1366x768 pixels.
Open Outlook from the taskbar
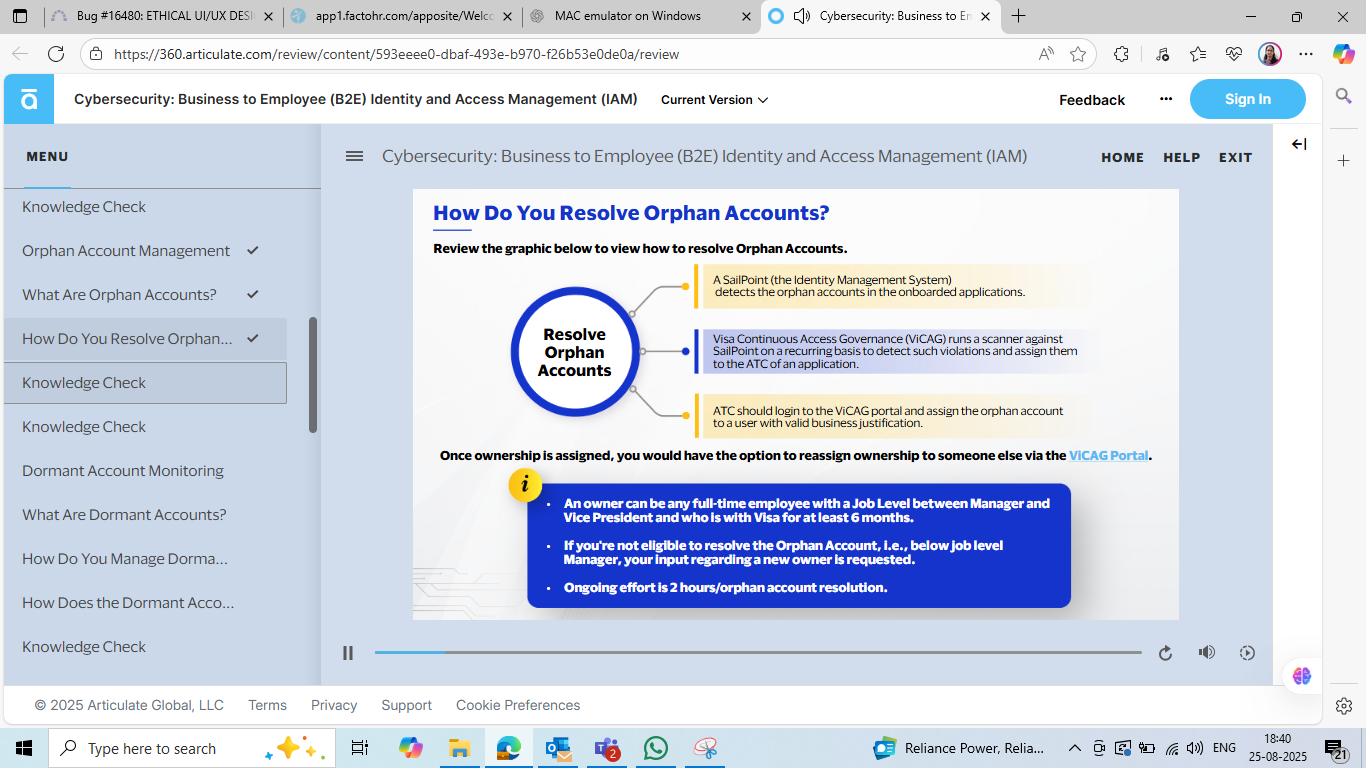[x=558, y=748]
